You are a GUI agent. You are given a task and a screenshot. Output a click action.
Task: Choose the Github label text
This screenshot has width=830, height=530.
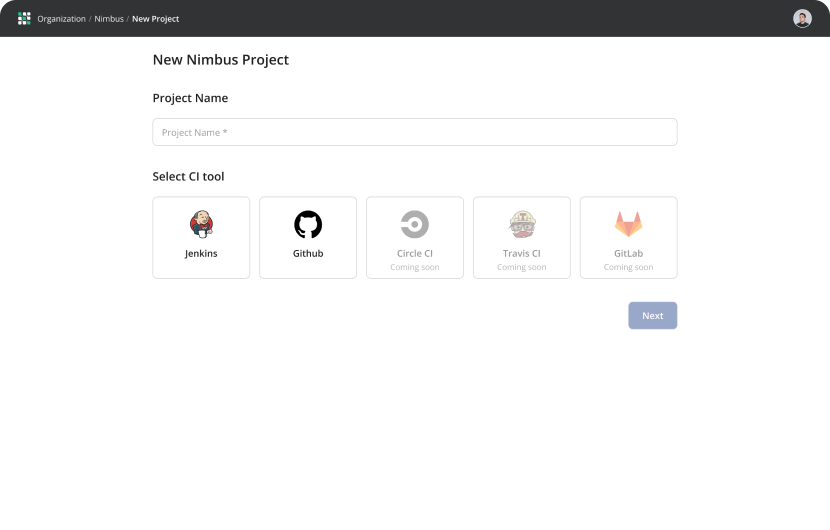pyautogui.click(x=308, y=253)
